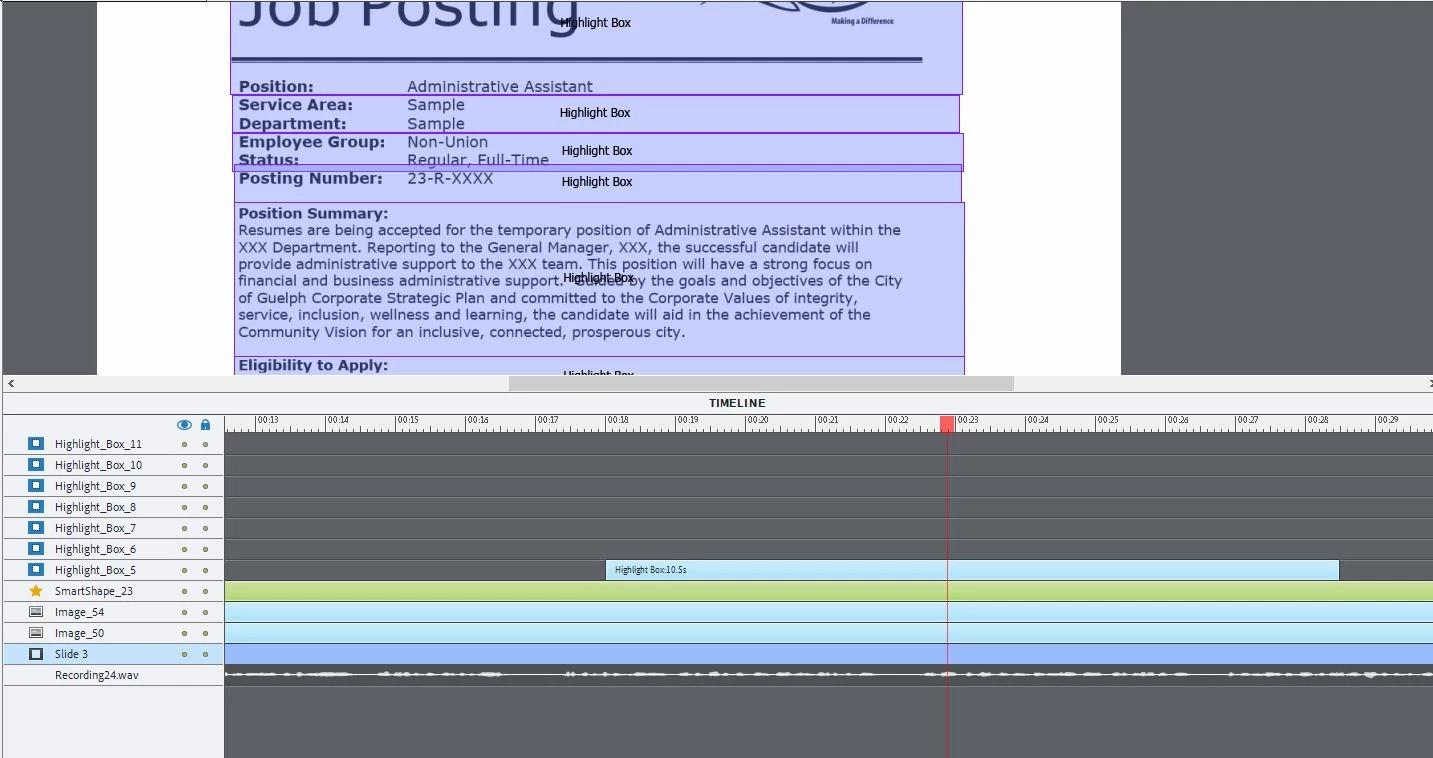Select the highlight box over Eligibility to Apply
Screen dimensions: 1433x758
[x=599, y=366]
